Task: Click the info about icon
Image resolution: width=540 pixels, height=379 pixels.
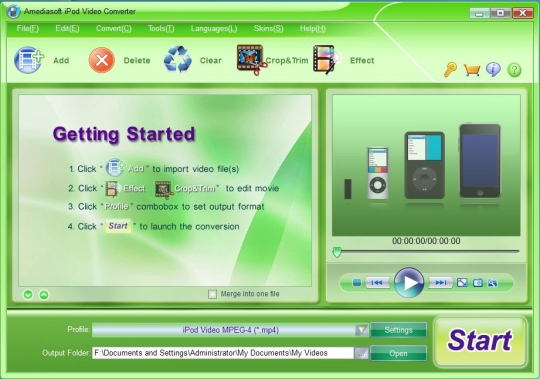Action: [493, 70]
